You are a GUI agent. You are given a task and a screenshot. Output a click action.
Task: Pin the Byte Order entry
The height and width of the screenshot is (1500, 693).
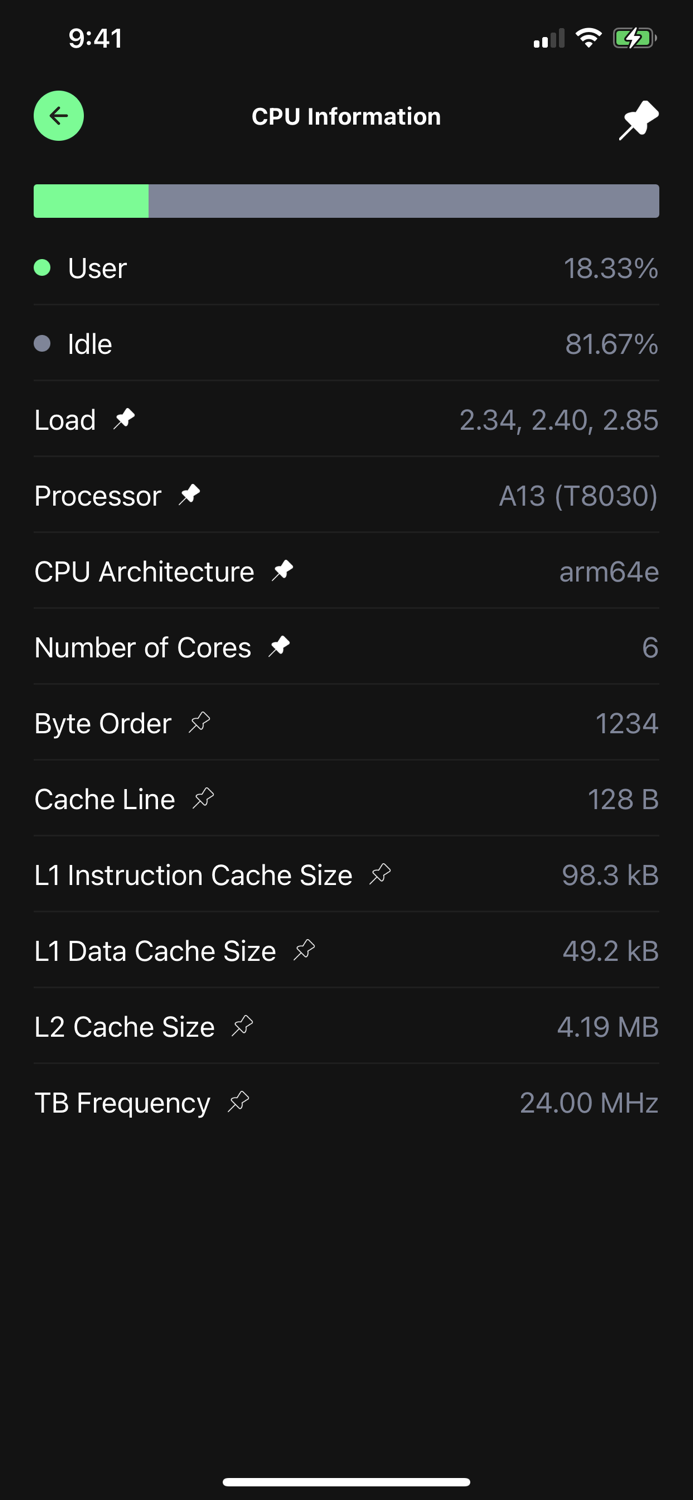click(200, 722)
